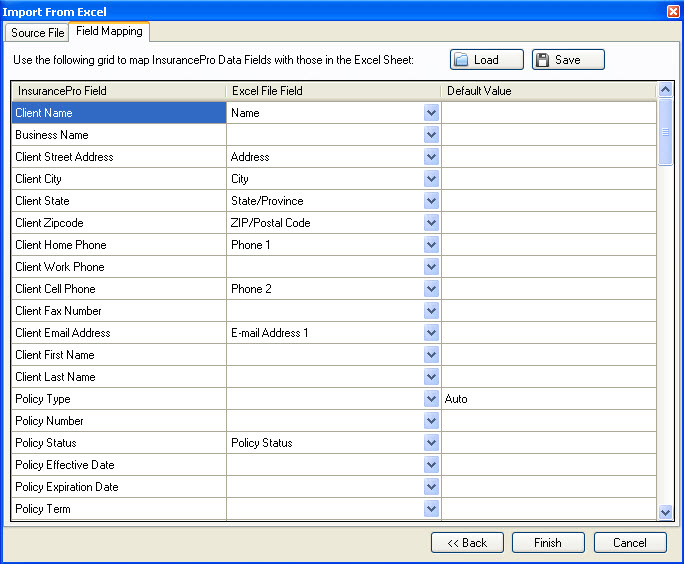Select the Policy Effective Date row
The width and height of the screenshot is (684, 564).
[119, 465]
